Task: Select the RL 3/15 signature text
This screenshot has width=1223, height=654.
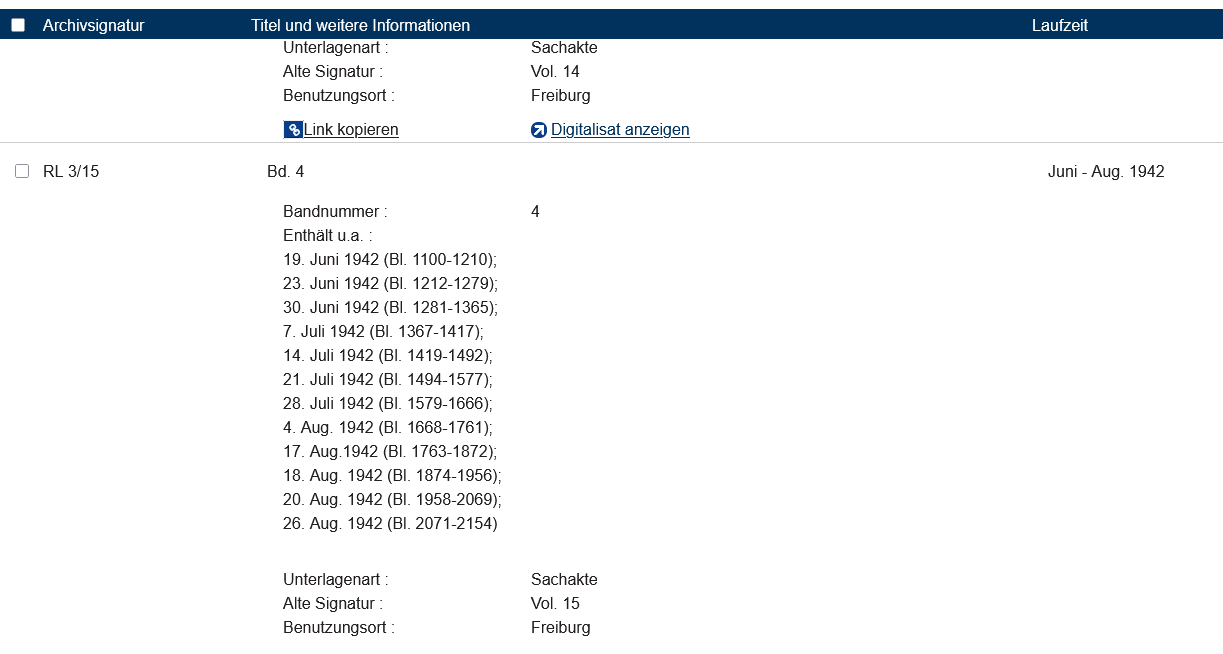Action: [x=71, y=172]
